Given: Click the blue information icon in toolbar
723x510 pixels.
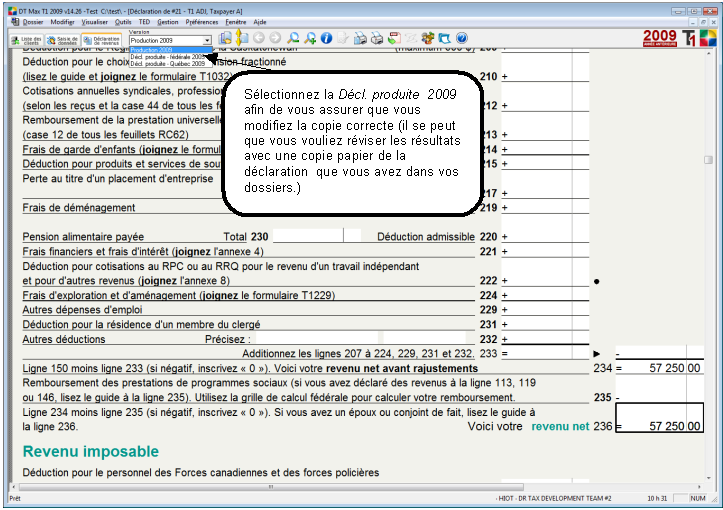Looking at the screenshot, I should coord(327,39).
